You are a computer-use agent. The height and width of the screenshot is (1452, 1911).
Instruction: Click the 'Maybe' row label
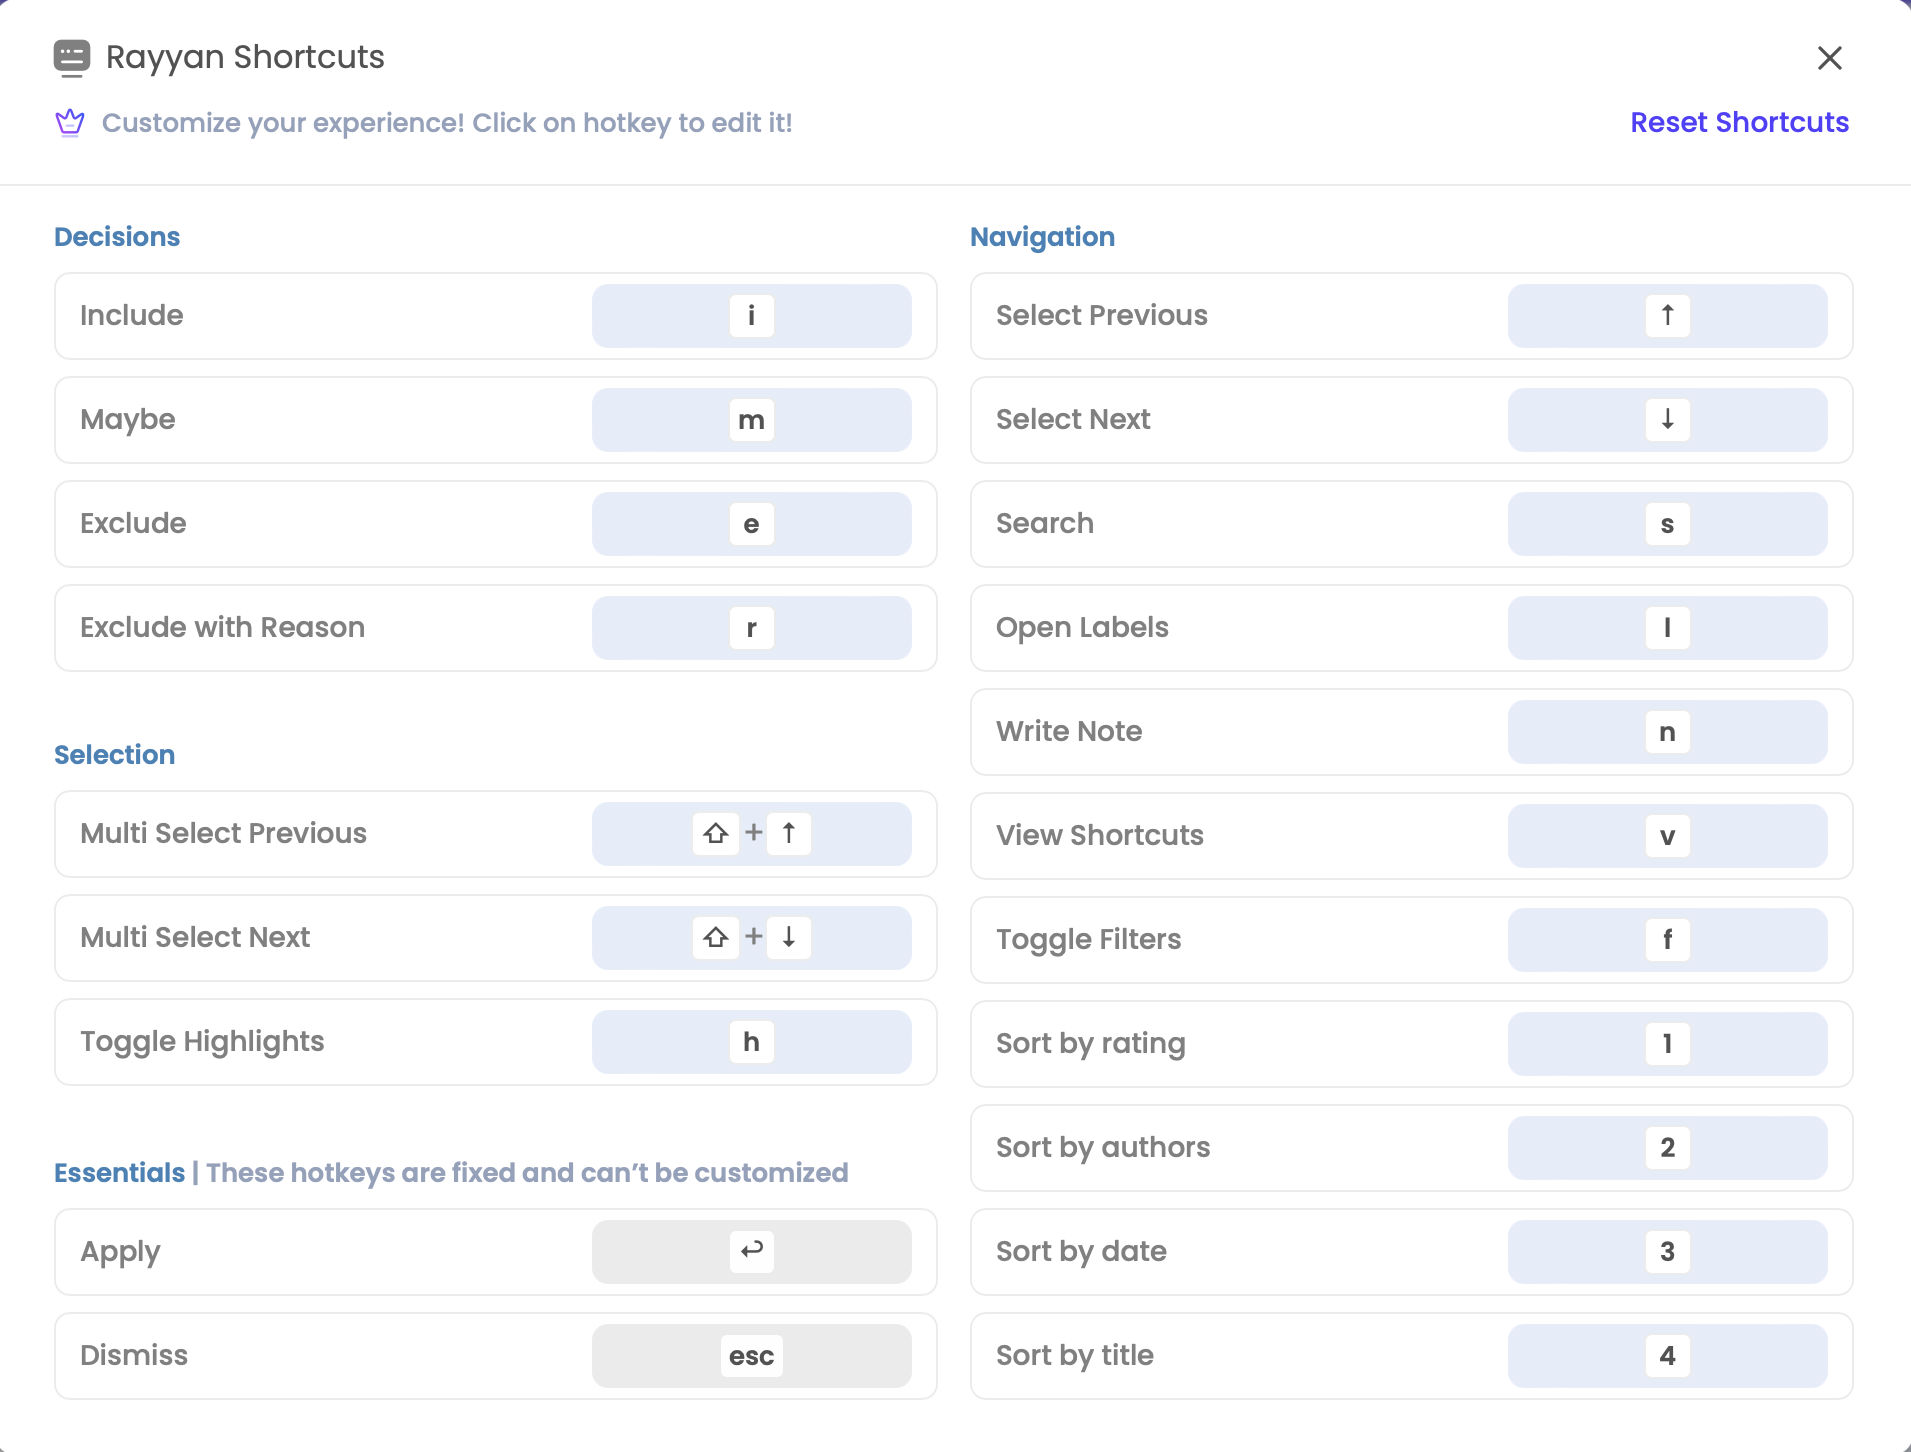[x=128, y=420]
